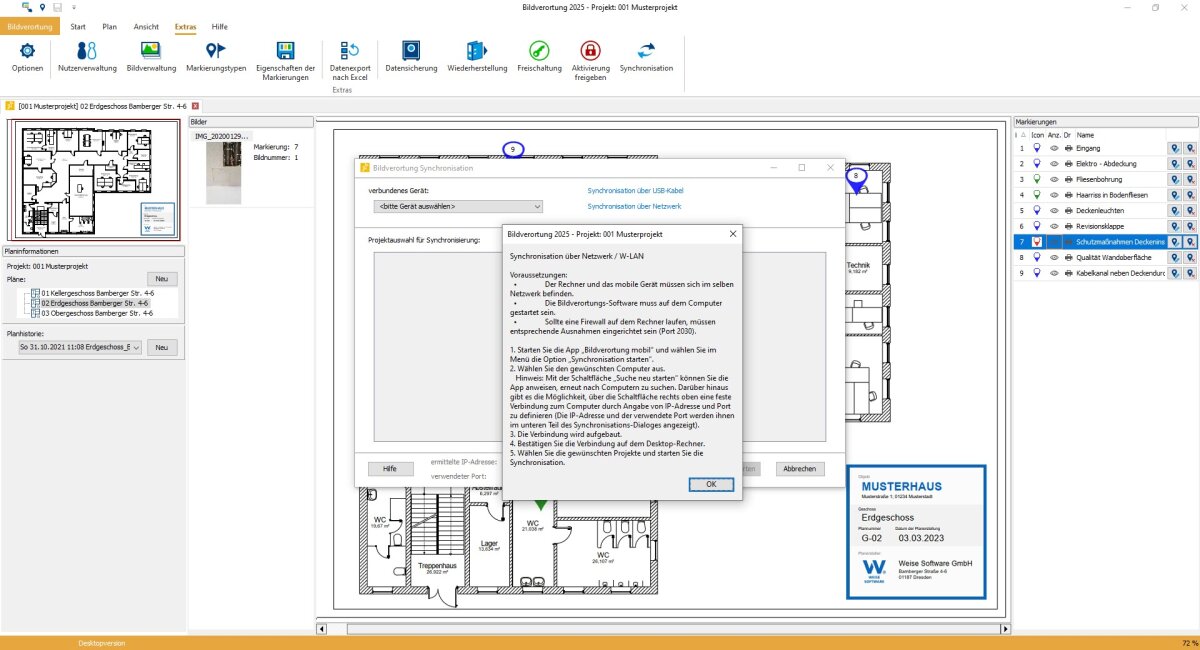
Task: Select the Extras ribbon tab
Action: pyautogui.click(x=185, y=26)
